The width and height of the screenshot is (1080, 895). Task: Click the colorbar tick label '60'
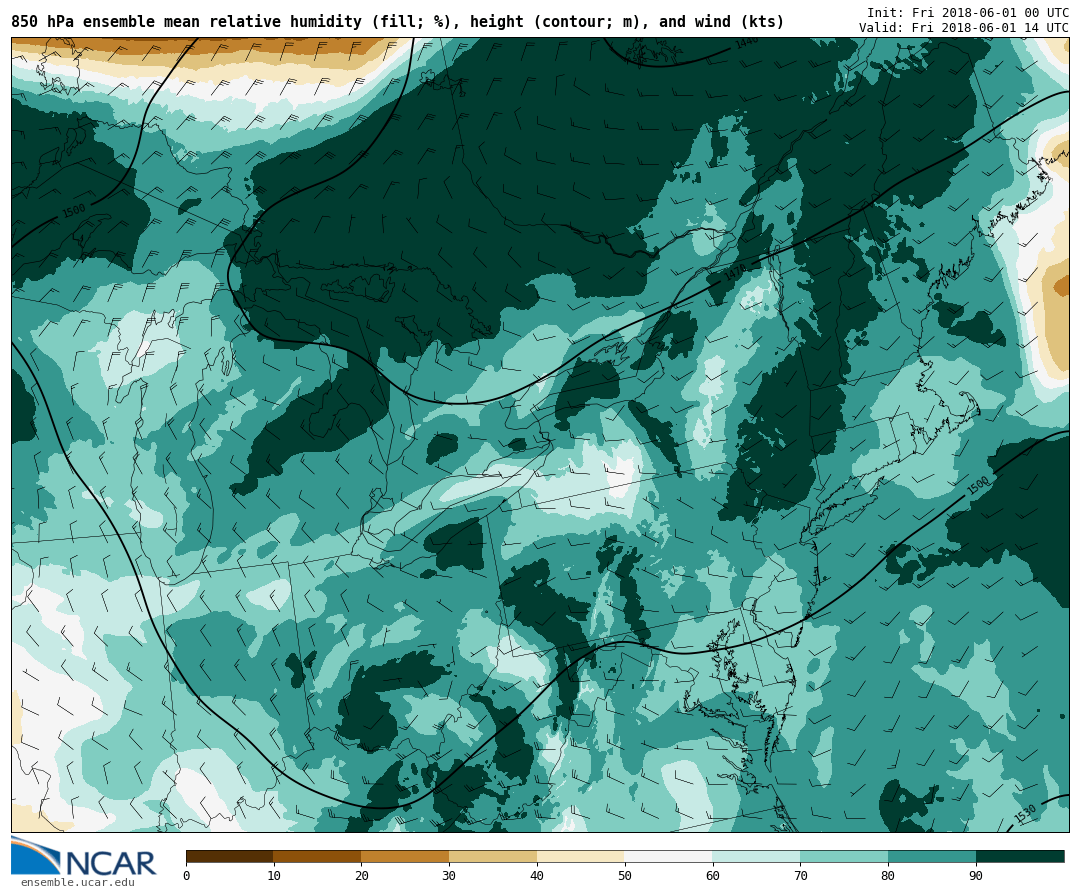713,876
